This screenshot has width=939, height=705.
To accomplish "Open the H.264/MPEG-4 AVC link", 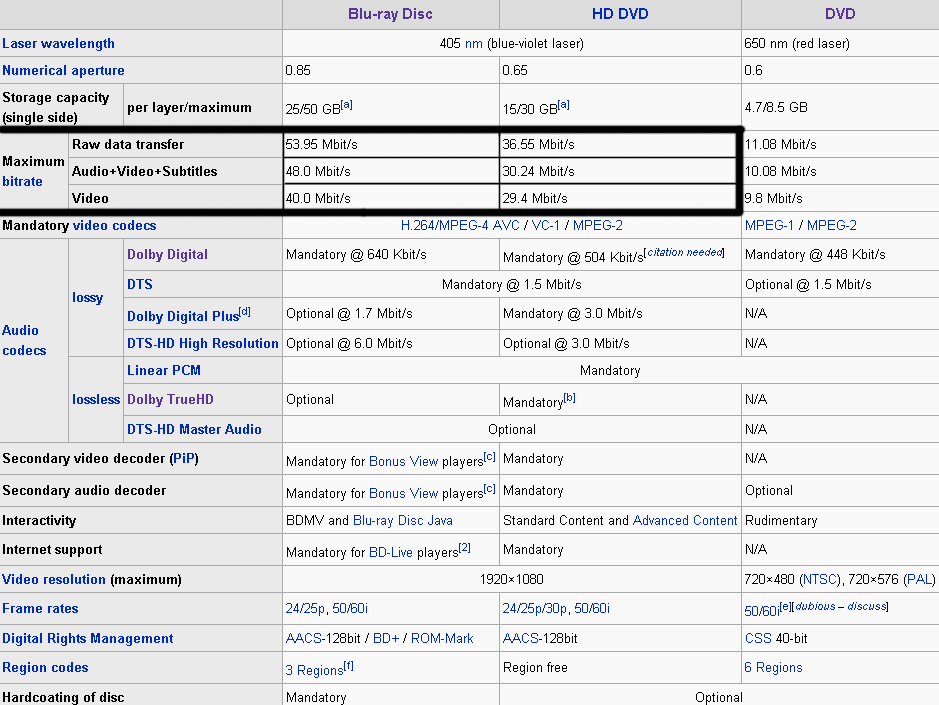I will click(460, 225).
